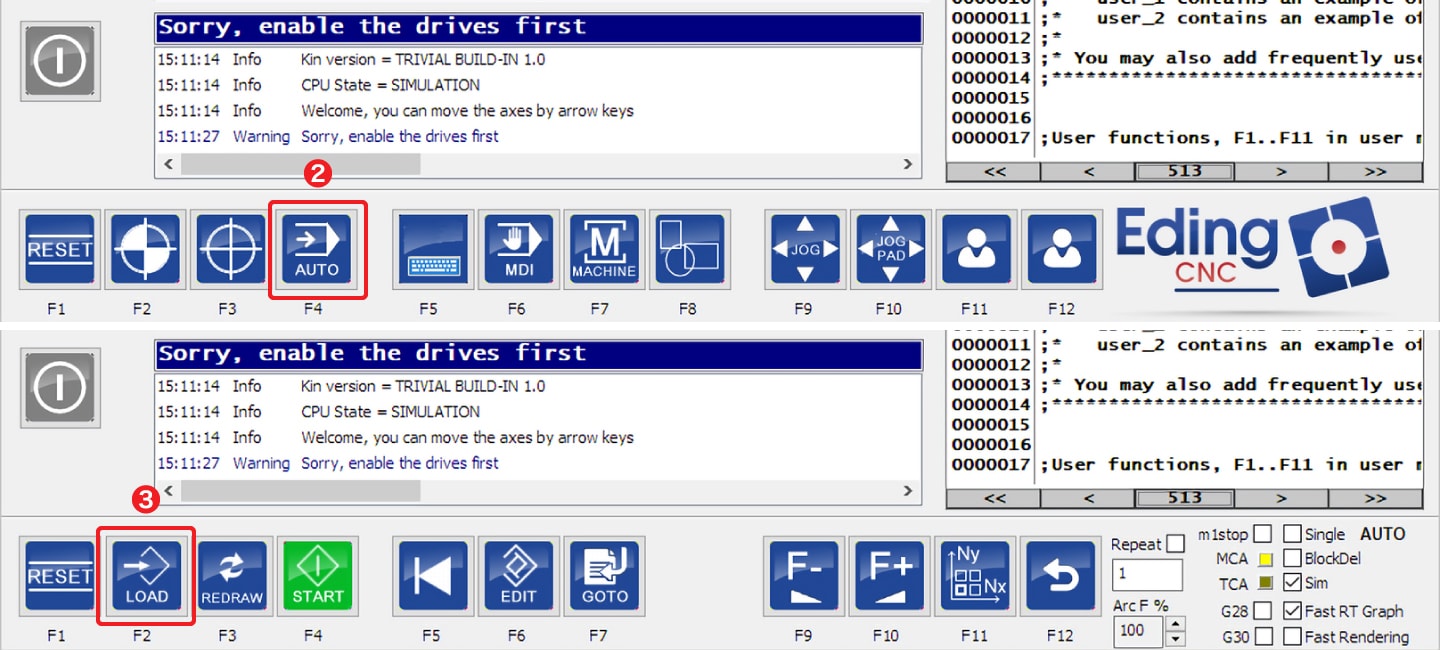
Task: Open the Nx Ny nesting button
Action: tap(975, 576)
